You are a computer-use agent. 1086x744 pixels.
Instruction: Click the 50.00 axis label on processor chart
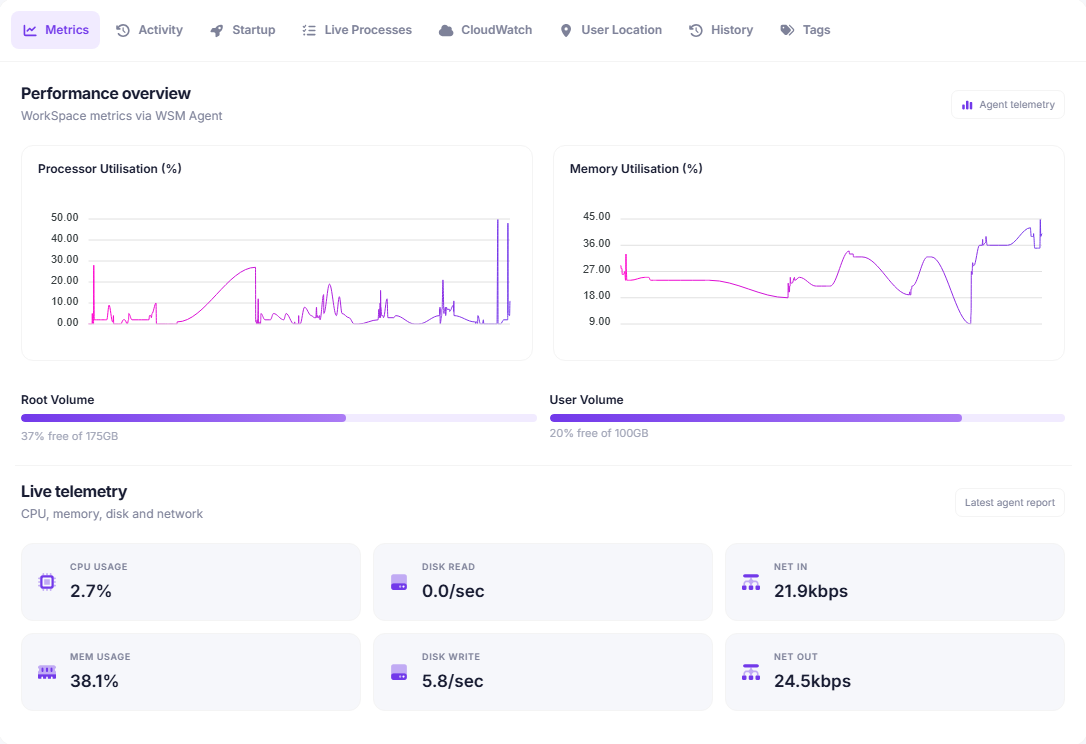[64, 218]
